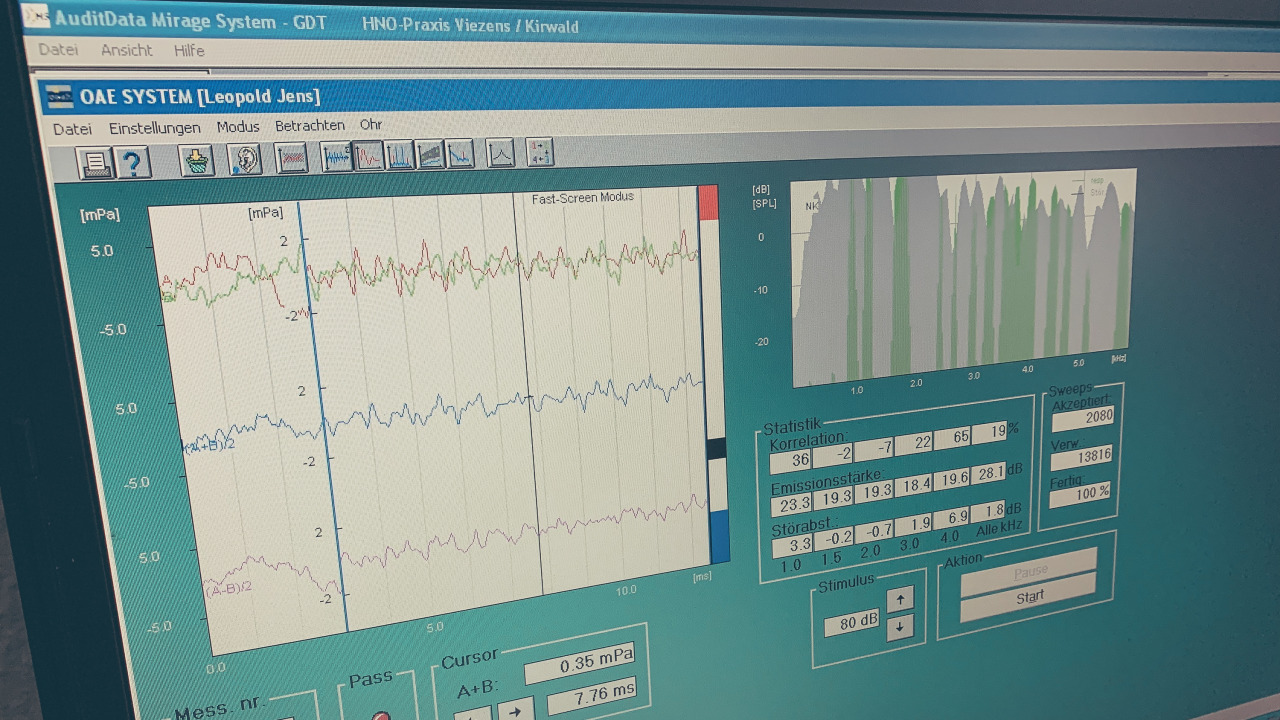
Task: Switch to the spectrum bars view icon
Action: [x=400, y=156]
